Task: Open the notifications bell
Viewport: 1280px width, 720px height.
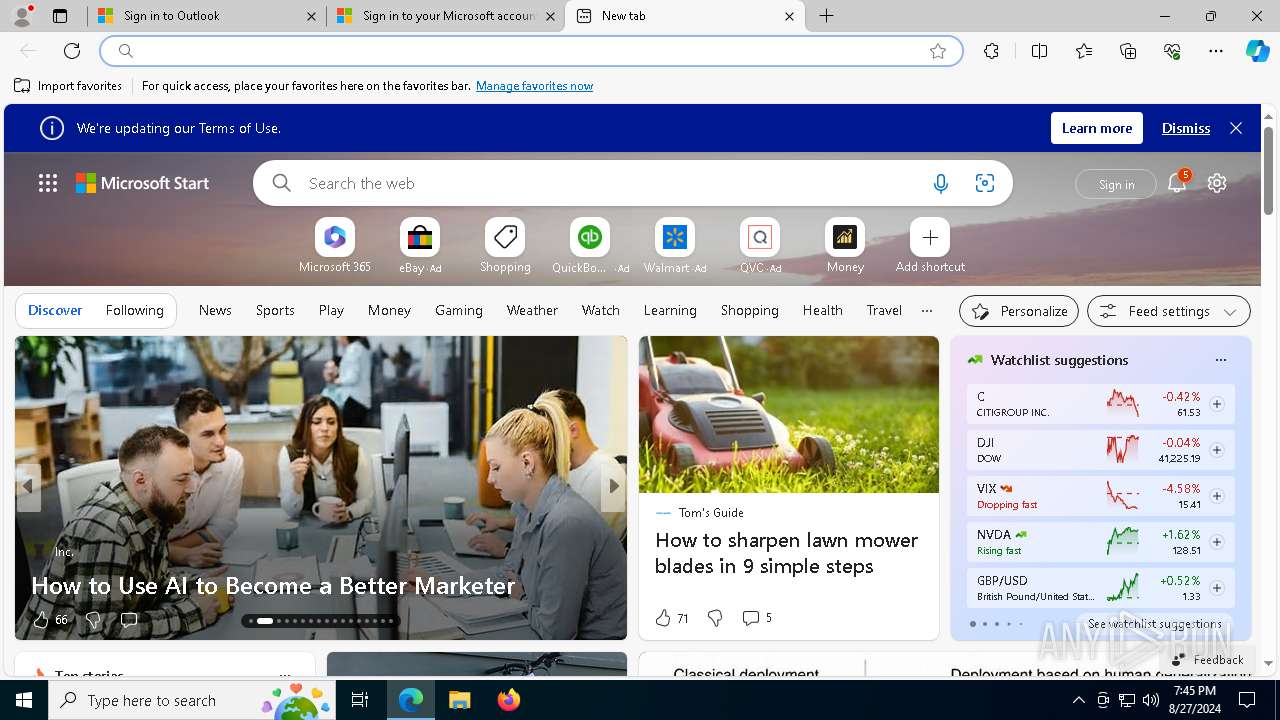Action: click(1177, 183)
